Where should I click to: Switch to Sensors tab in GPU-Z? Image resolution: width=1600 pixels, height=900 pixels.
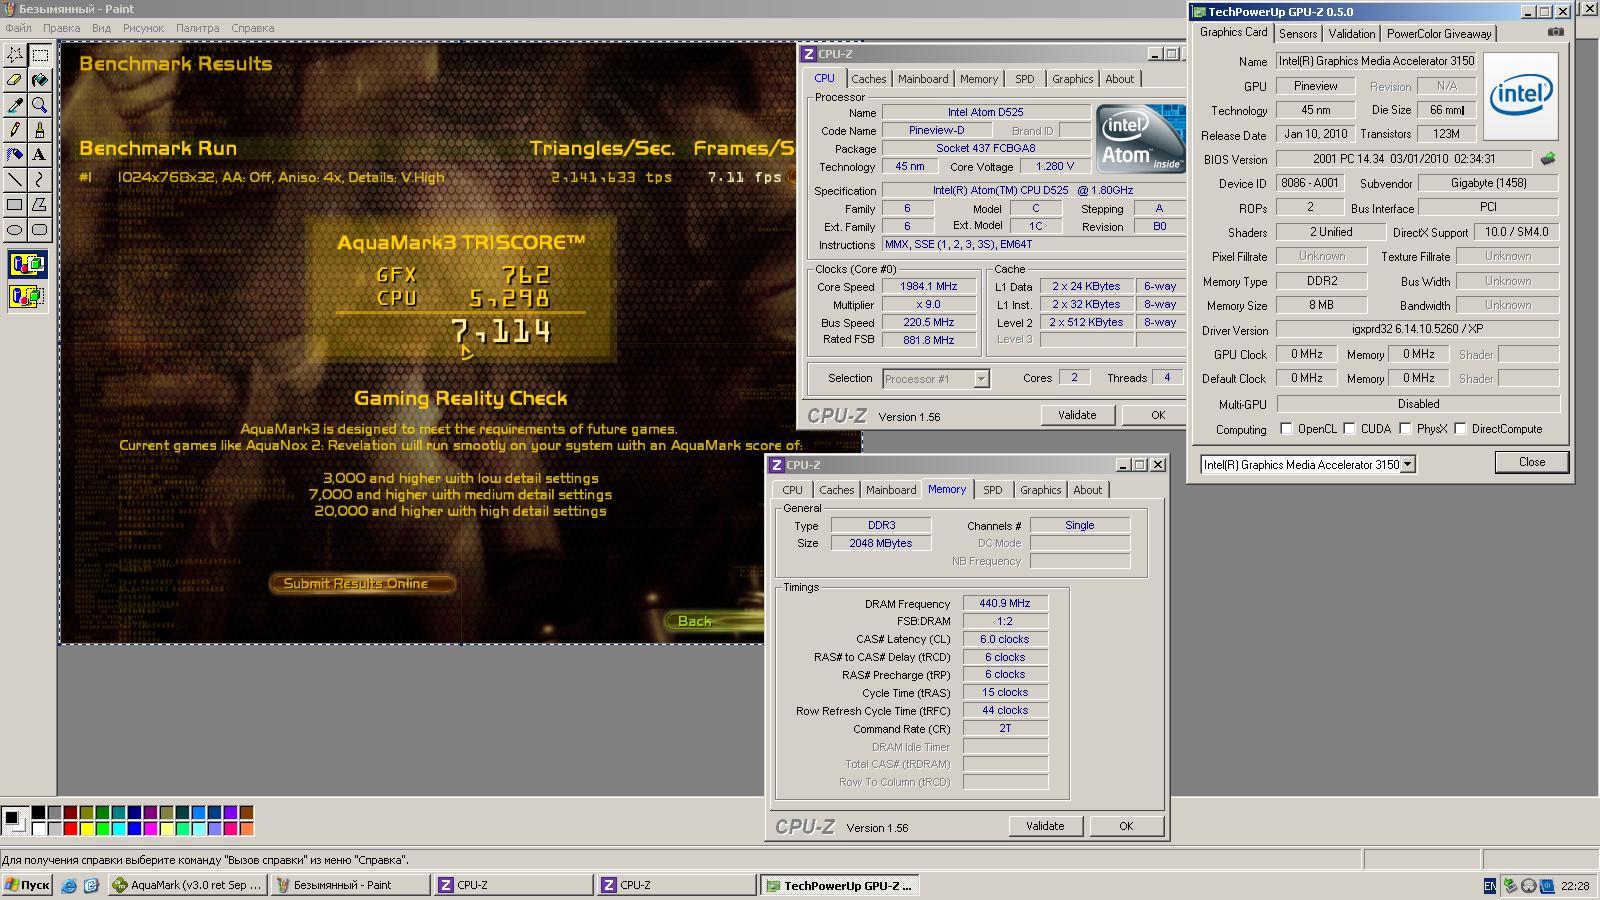pyautogui.click(x=1298, y=34)
